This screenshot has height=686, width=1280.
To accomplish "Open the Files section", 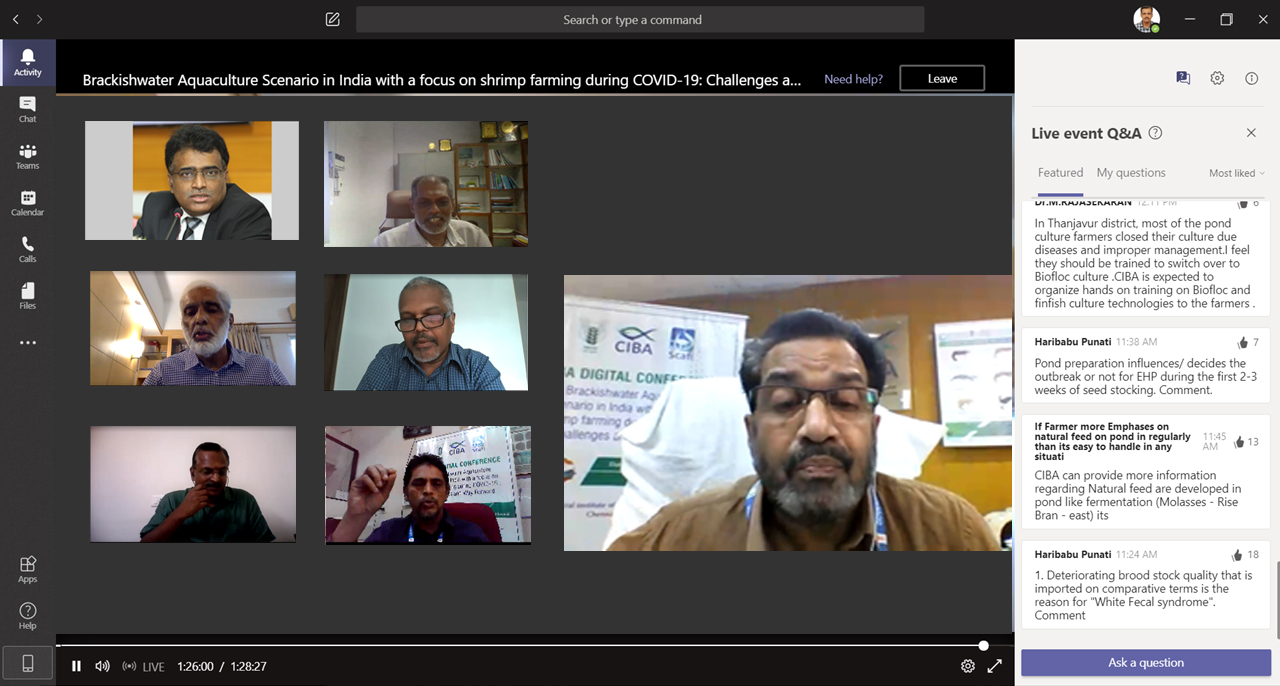I will pos(27,296).
